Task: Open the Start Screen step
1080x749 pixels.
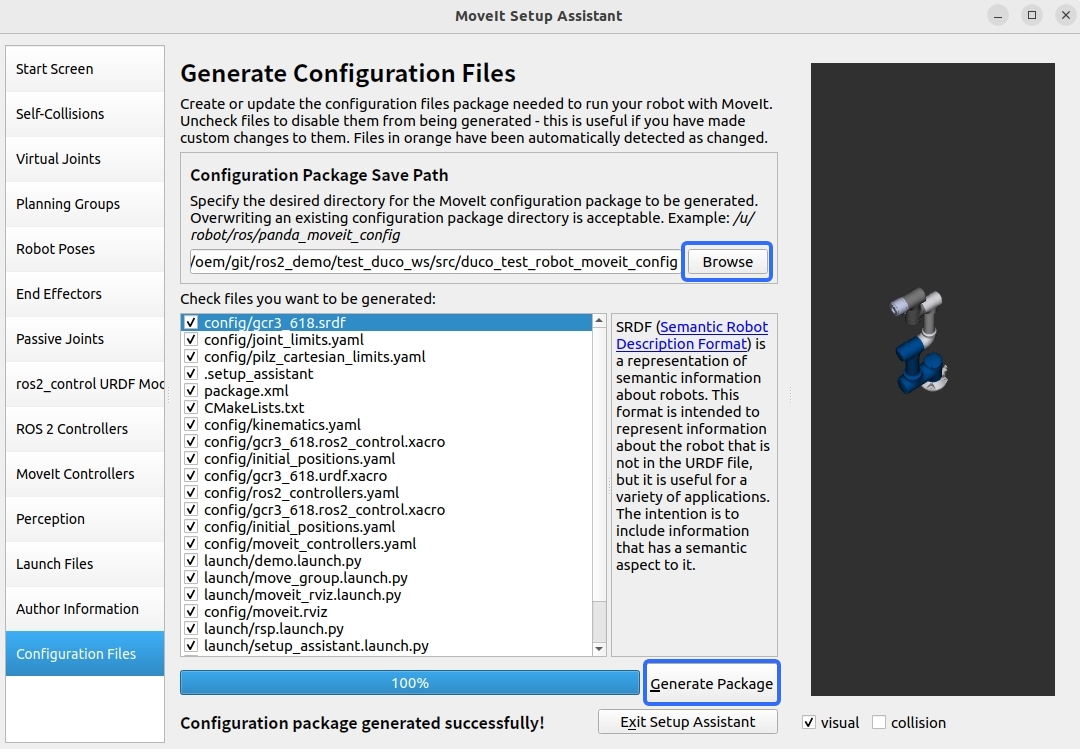Action: pos(85,69)
